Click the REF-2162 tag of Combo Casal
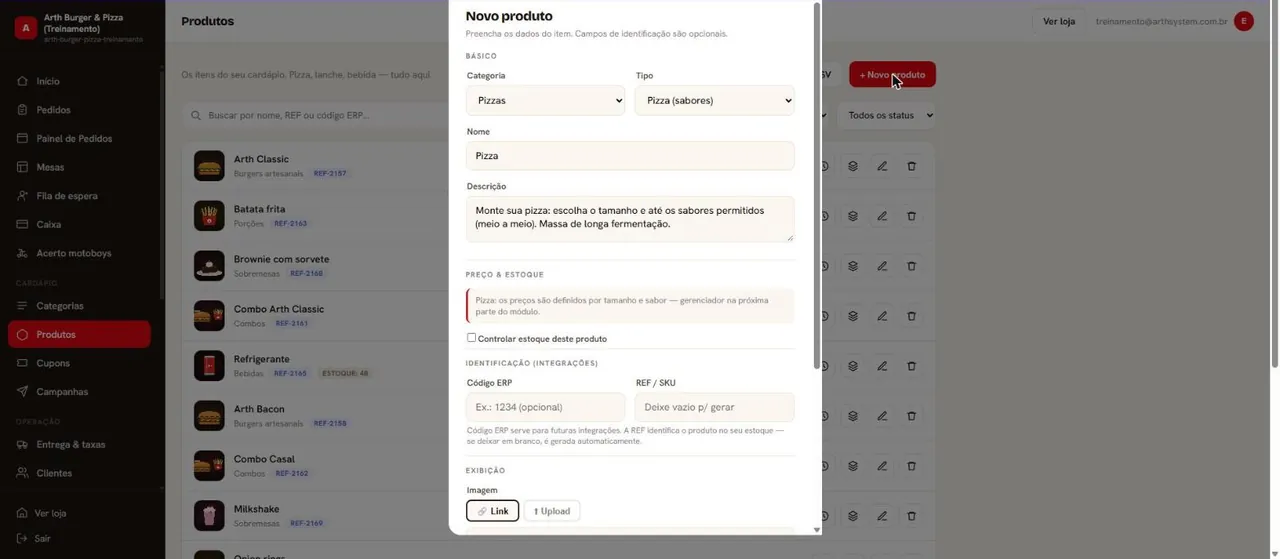The width and height of the screenshot is (1280, 559). pos(292,474)
